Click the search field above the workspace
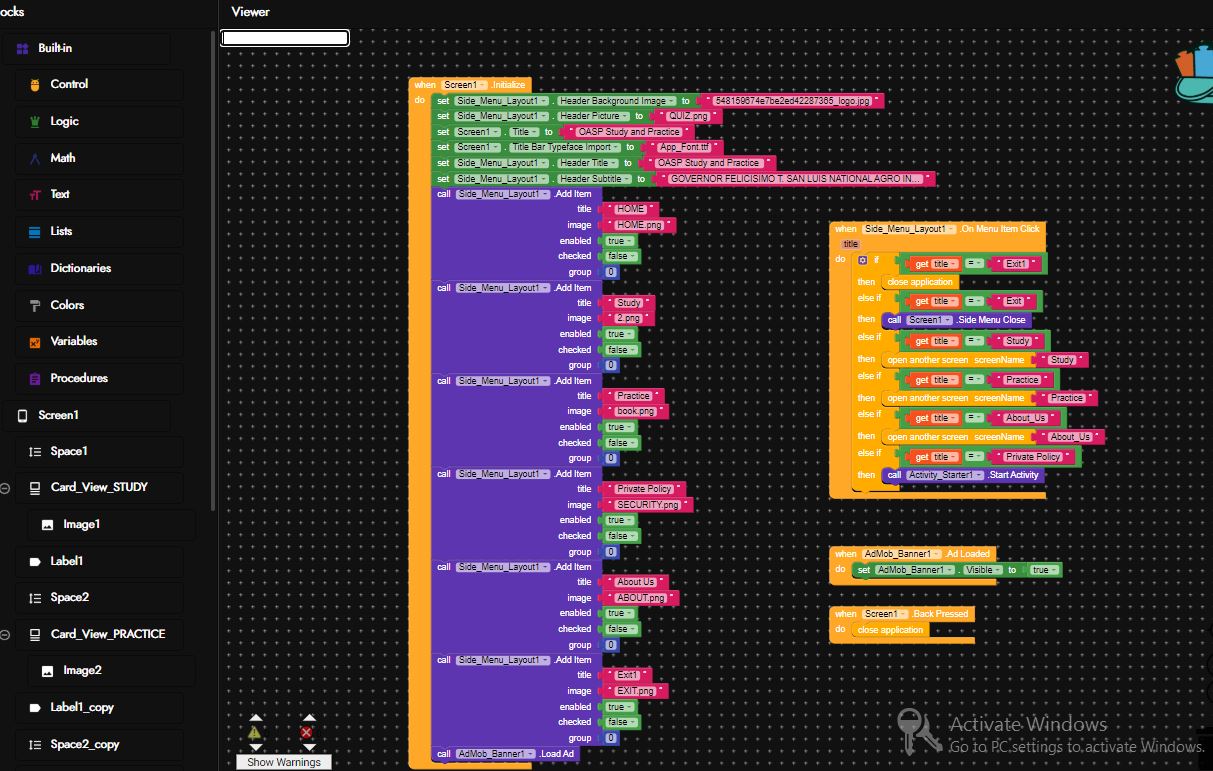The height and width of the screenshot is (771, 1213). (x=285, y=38)
